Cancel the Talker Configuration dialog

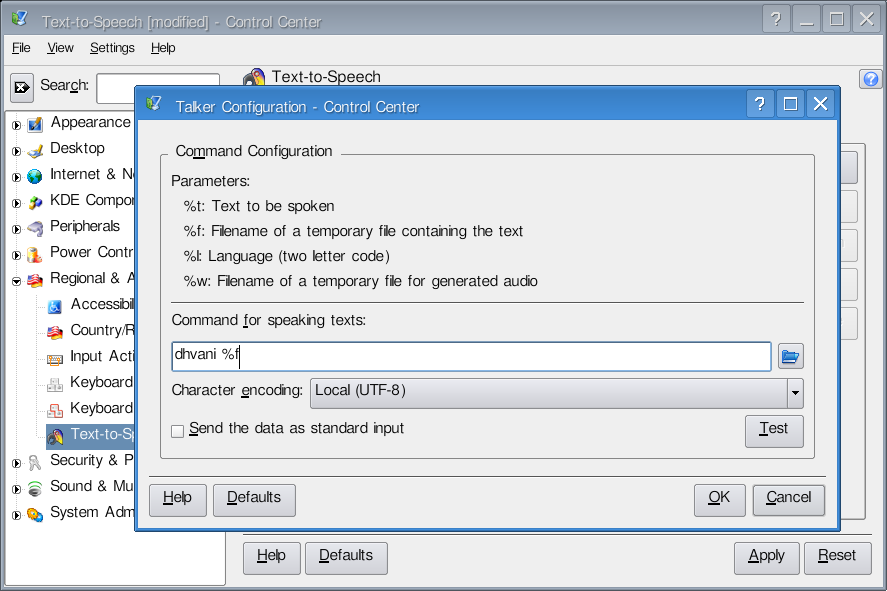pos(789,500)
